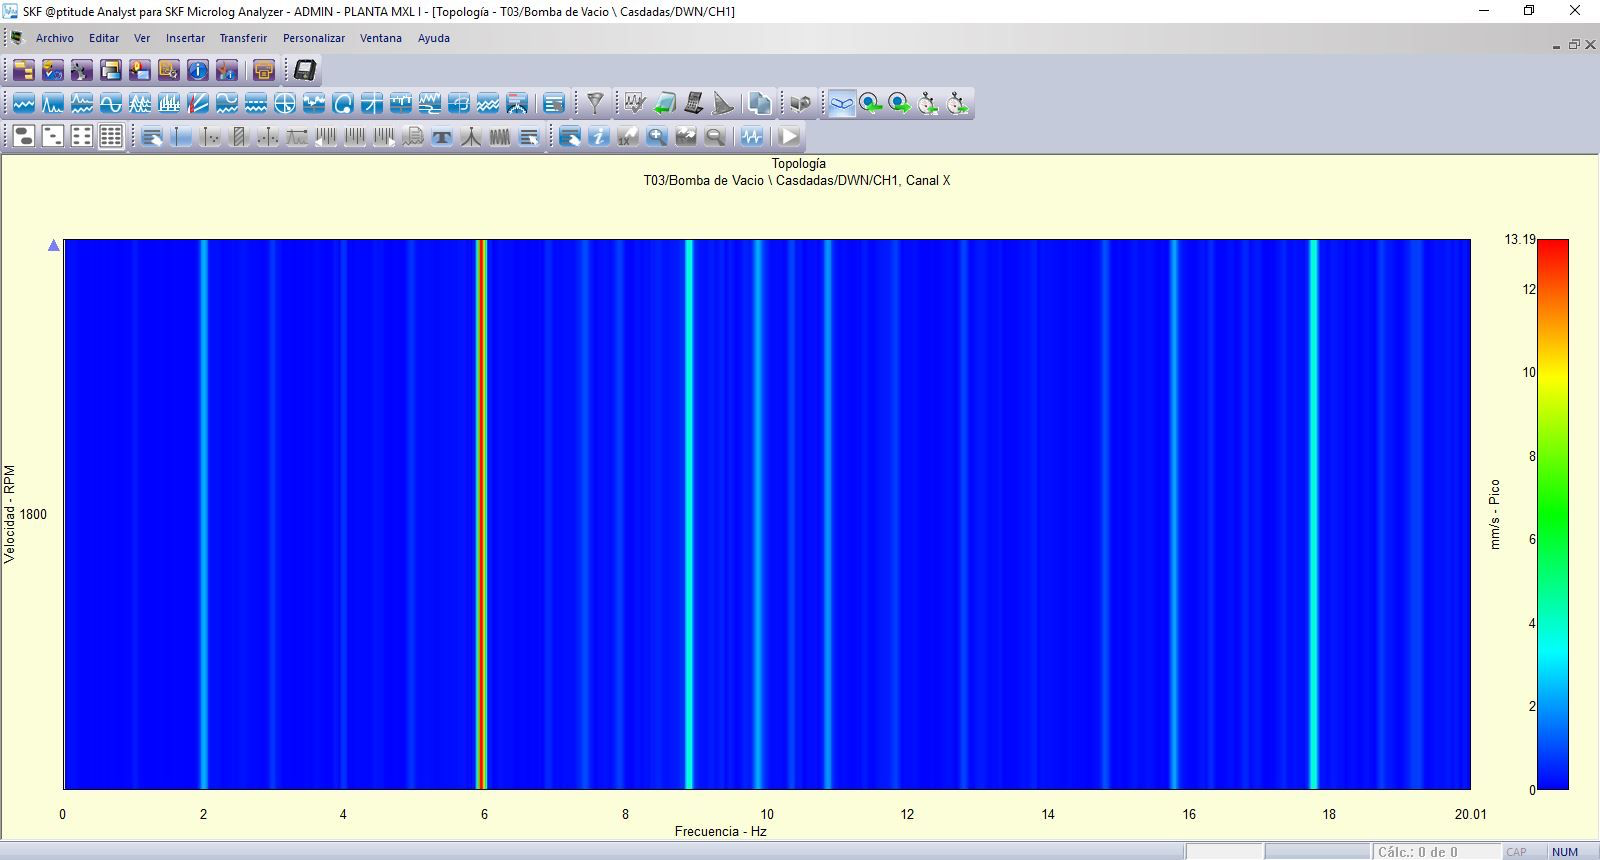Image resolution: width=1600 pixels, height=860 pixels.
Task: Click the page with green arrow icon
Action: point(664,103)
